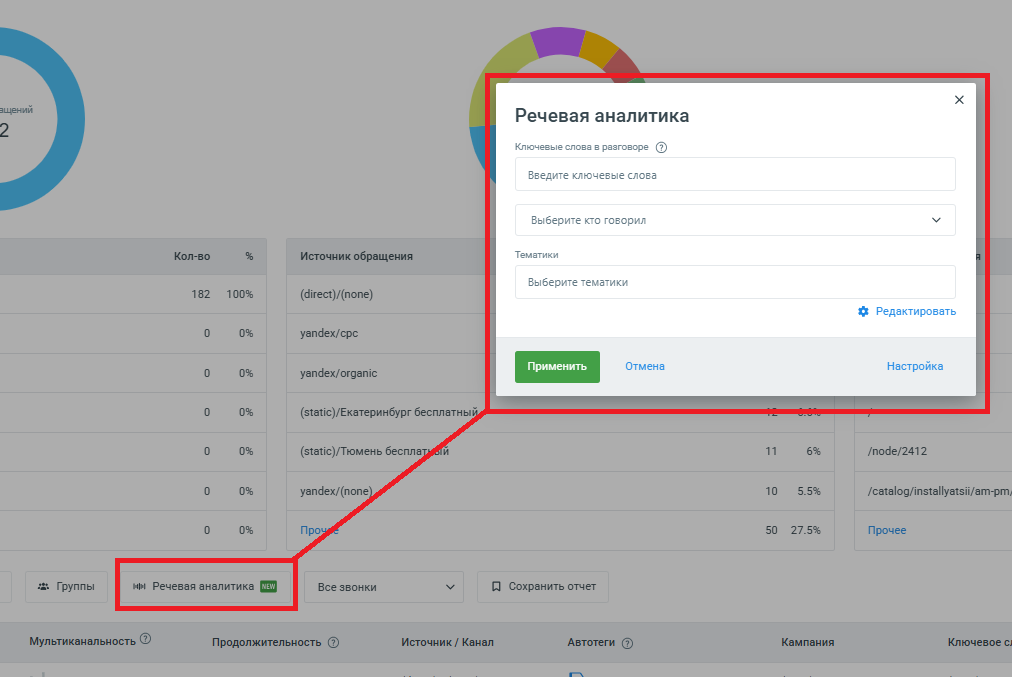Sort by the Продолжительность column header
1012x677 pixels.
(267, 642)
